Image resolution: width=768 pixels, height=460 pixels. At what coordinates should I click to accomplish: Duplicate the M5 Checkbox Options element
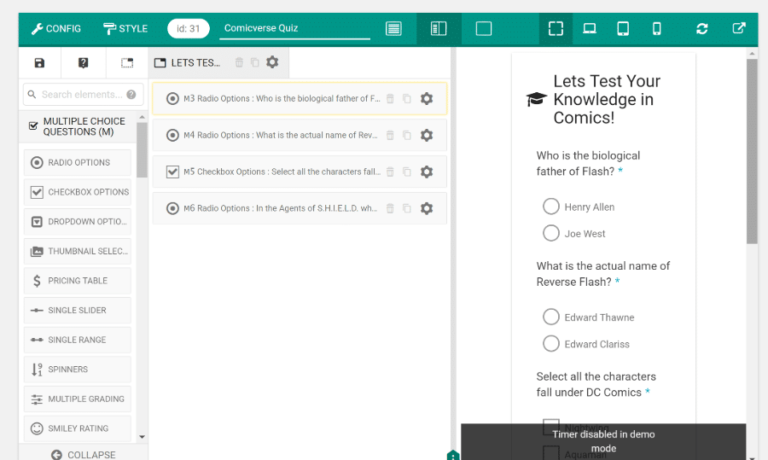pyautogui.click(x=407, y=171)
